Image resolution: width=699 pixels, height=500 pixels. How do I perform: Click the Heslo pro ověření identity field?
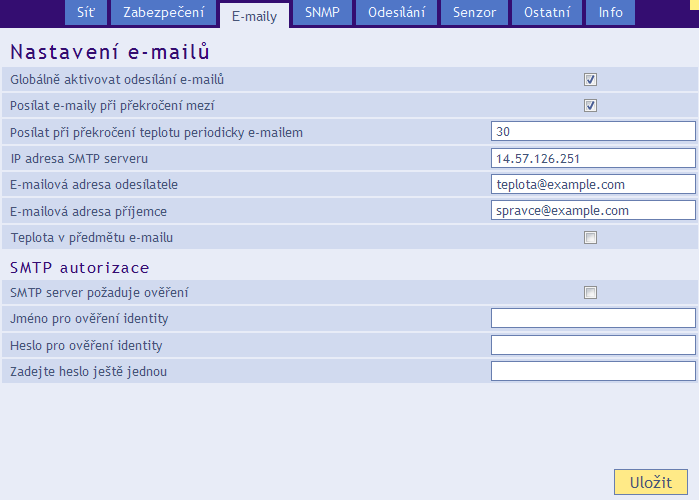click(x=593, y=345)
